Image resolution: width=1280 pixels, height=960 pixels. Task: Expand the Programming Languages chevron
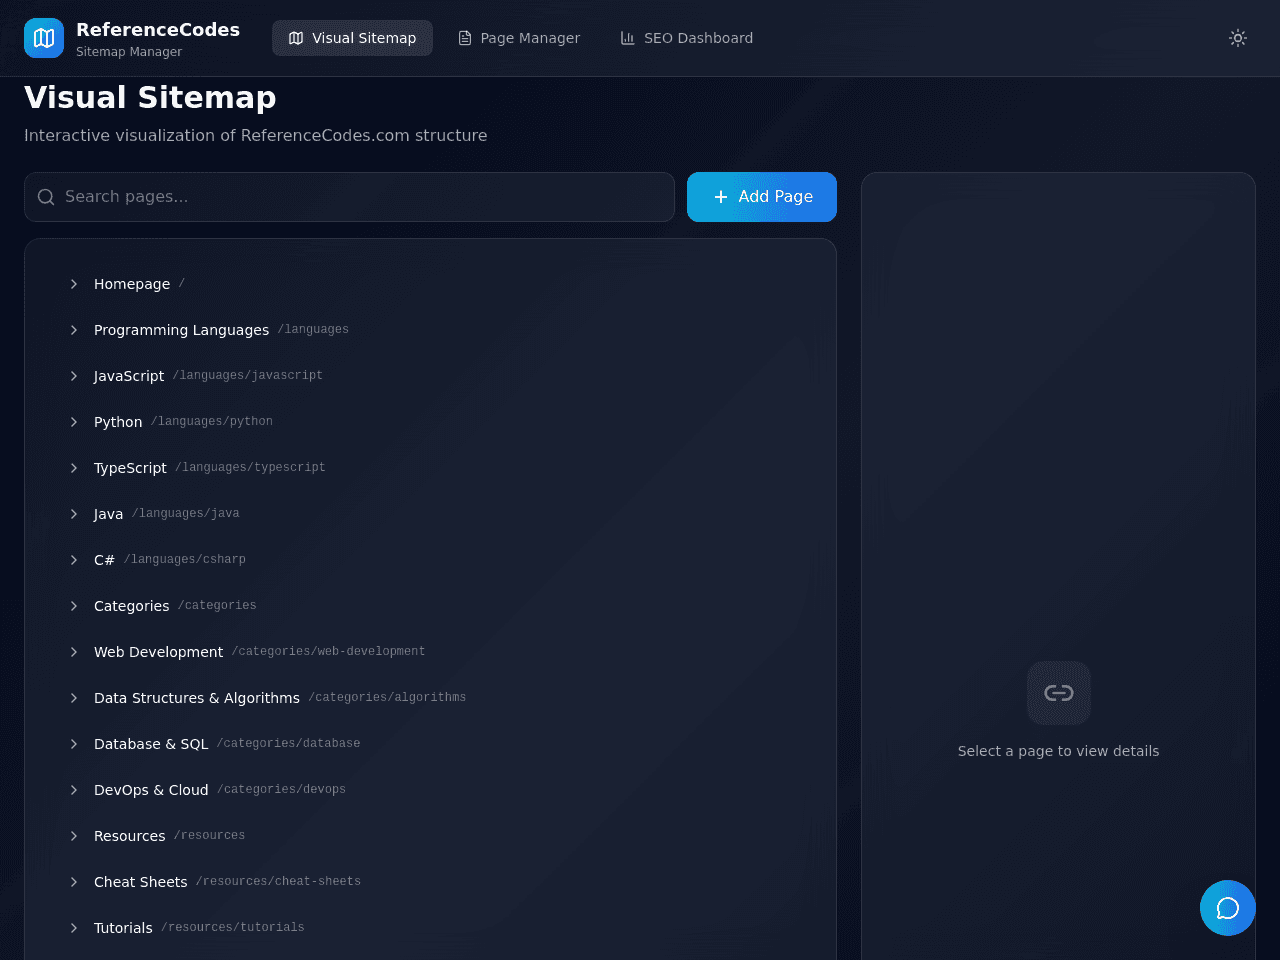[x=74, y=330]
